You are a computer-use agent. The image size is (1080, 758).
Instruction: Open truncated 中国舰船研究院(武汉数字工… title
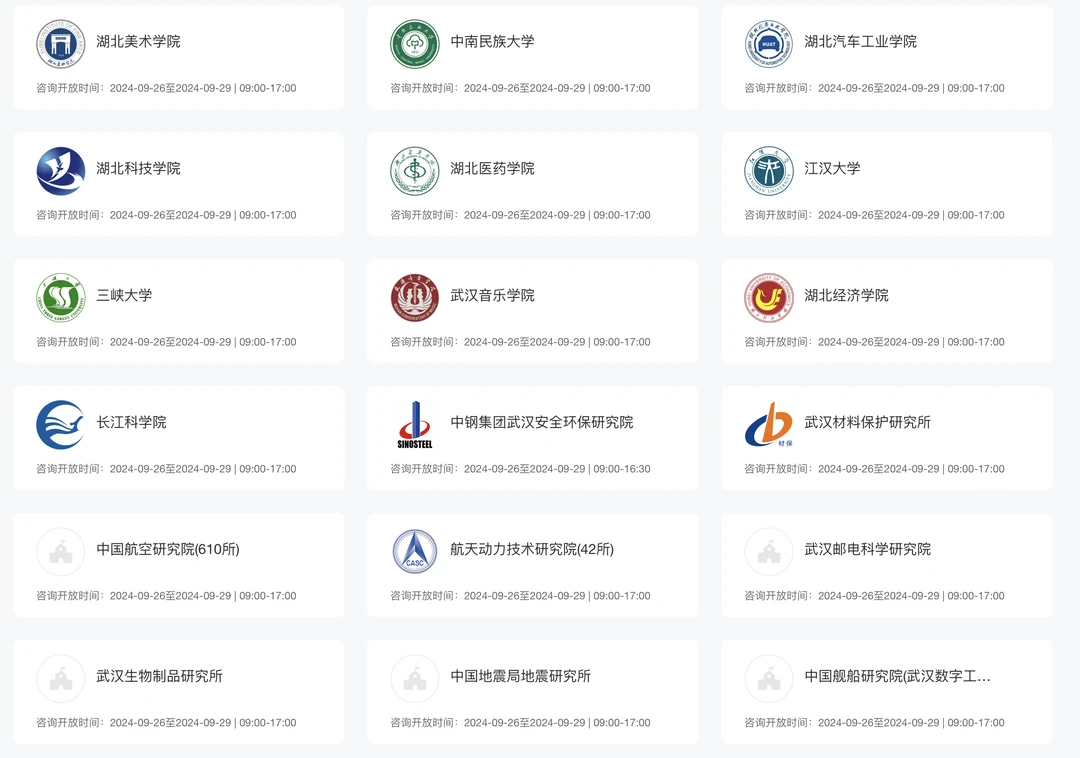click(897, 675)
